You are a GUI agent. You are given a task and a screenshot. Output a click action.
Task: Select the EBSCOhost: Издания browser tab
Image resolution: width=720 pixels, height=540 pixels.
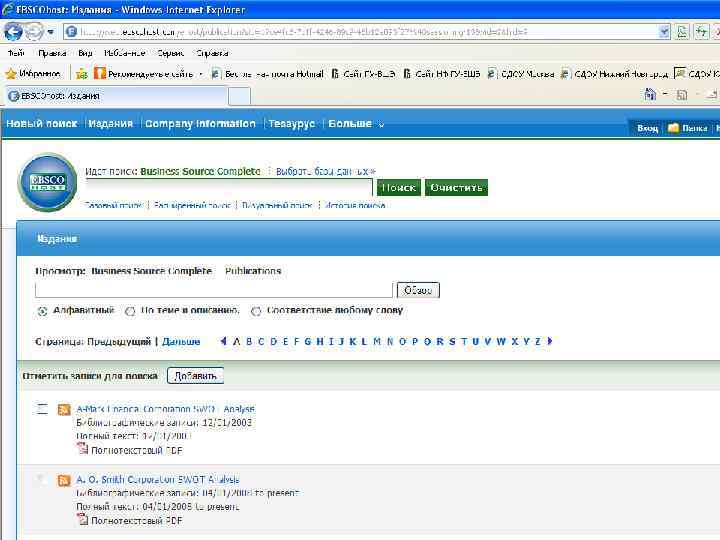point(115,96)
